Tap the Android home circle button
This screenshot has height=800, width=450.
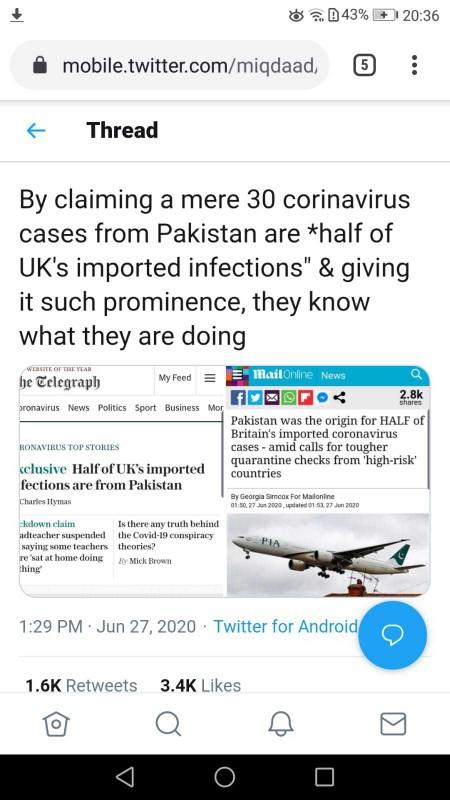tap(224, 777)
